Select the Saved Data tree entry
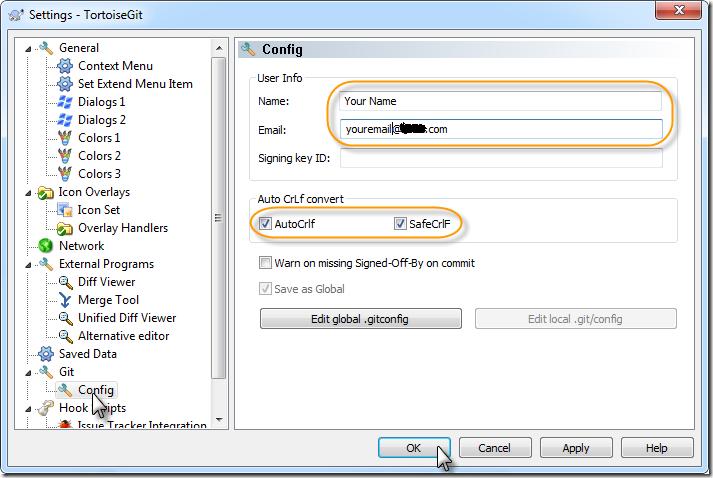The image size is (713, 478). click(87, 354)
